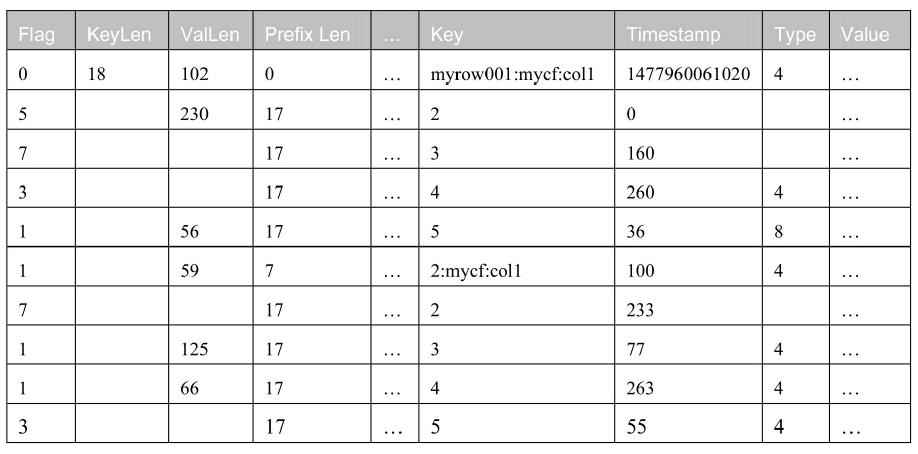Click the Prefix Len column header
The width and height of the screenshot is (918, 454).
[312, 30]
